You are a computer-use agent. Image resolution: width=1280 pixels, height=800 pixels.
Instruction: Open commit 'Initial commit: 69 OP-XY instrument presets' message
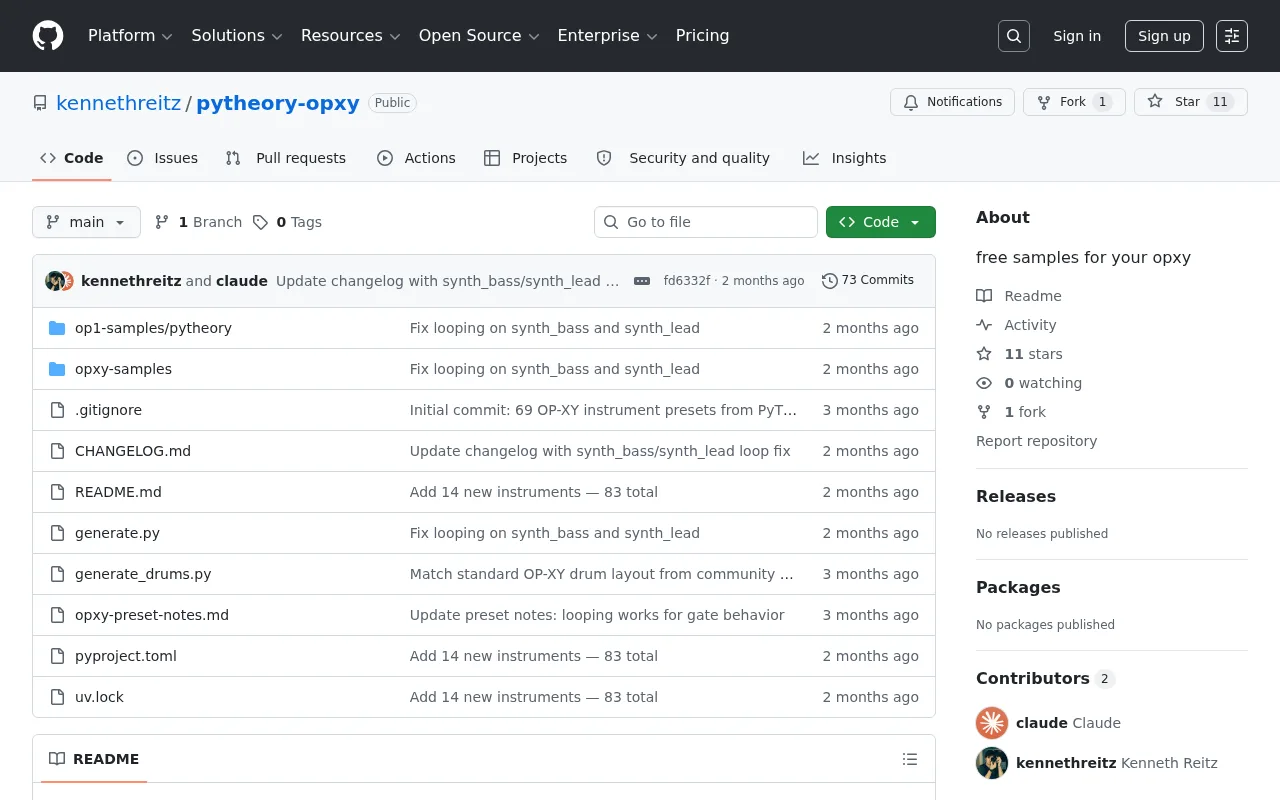604,410
